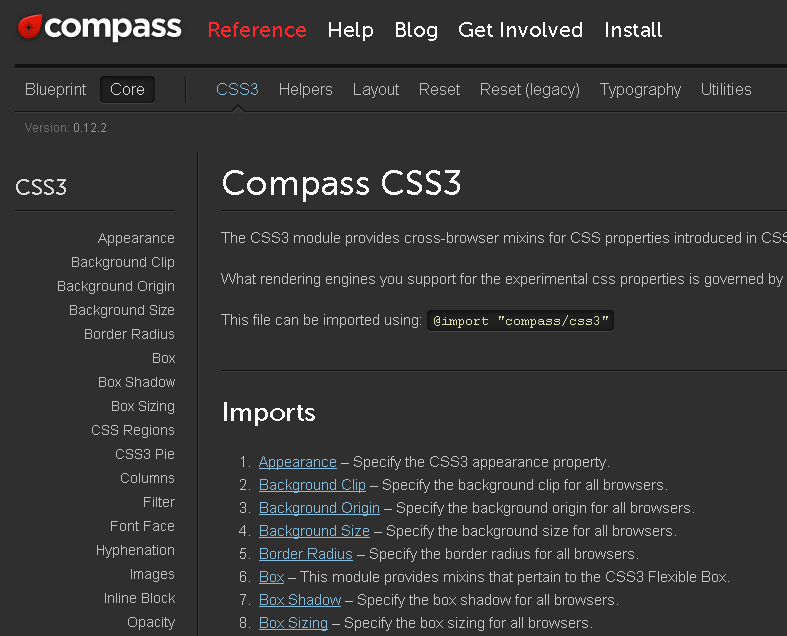Select the Core framework button
This screenshot has width=787, height=636.
tap(127, 89)
